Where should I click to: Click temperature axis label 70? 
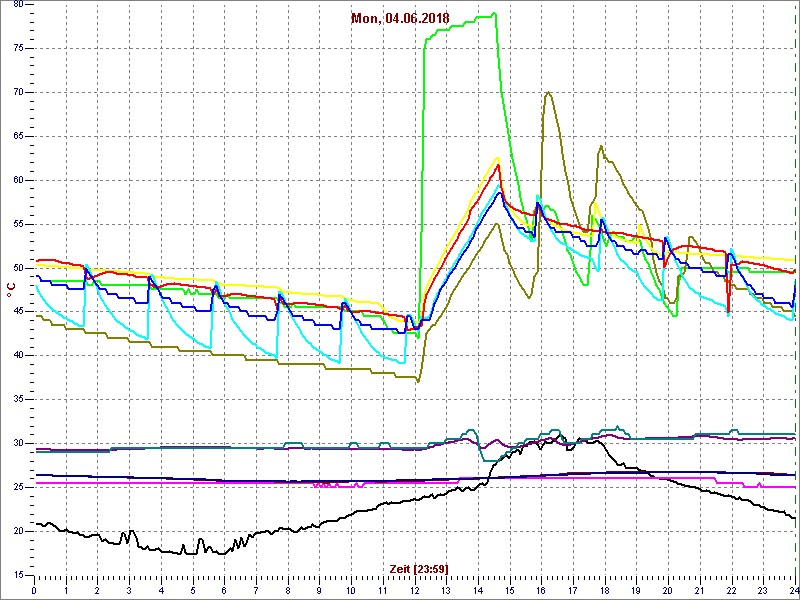[x=18, y=92]
